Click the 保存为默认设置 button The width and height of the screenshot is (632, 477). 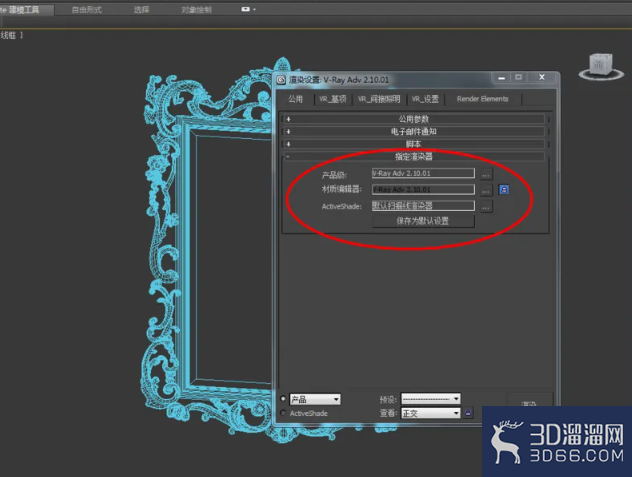coord(423,221)
